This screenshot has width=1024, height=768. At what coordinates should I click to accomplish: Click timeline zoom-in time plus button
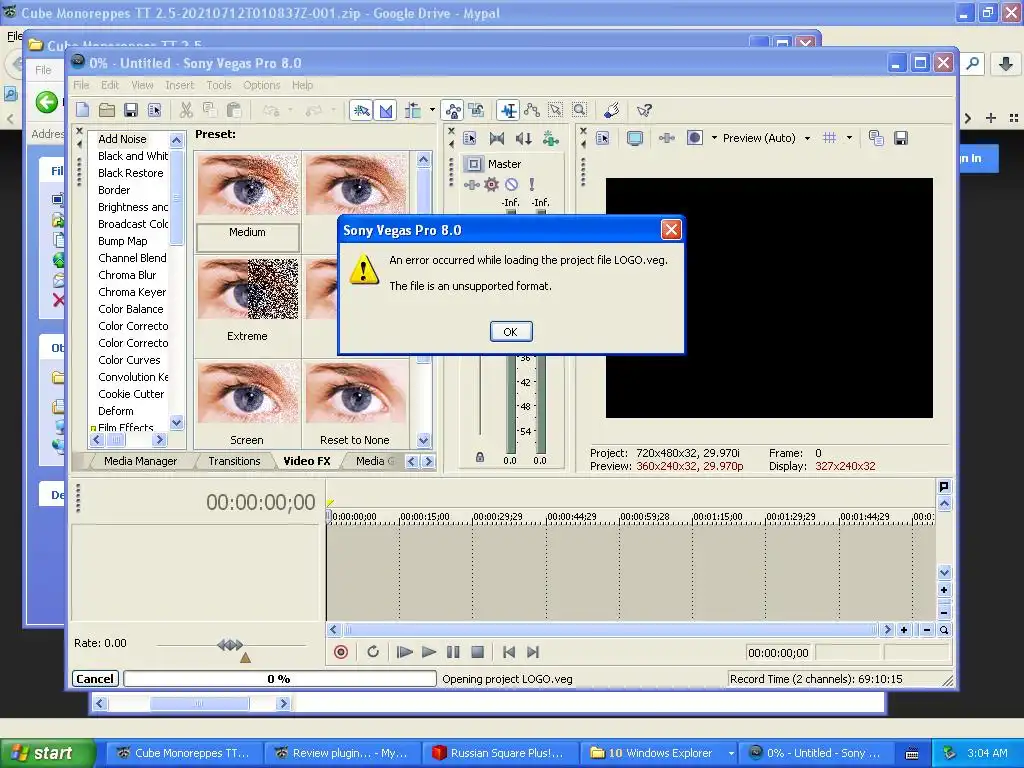(904, 630)
